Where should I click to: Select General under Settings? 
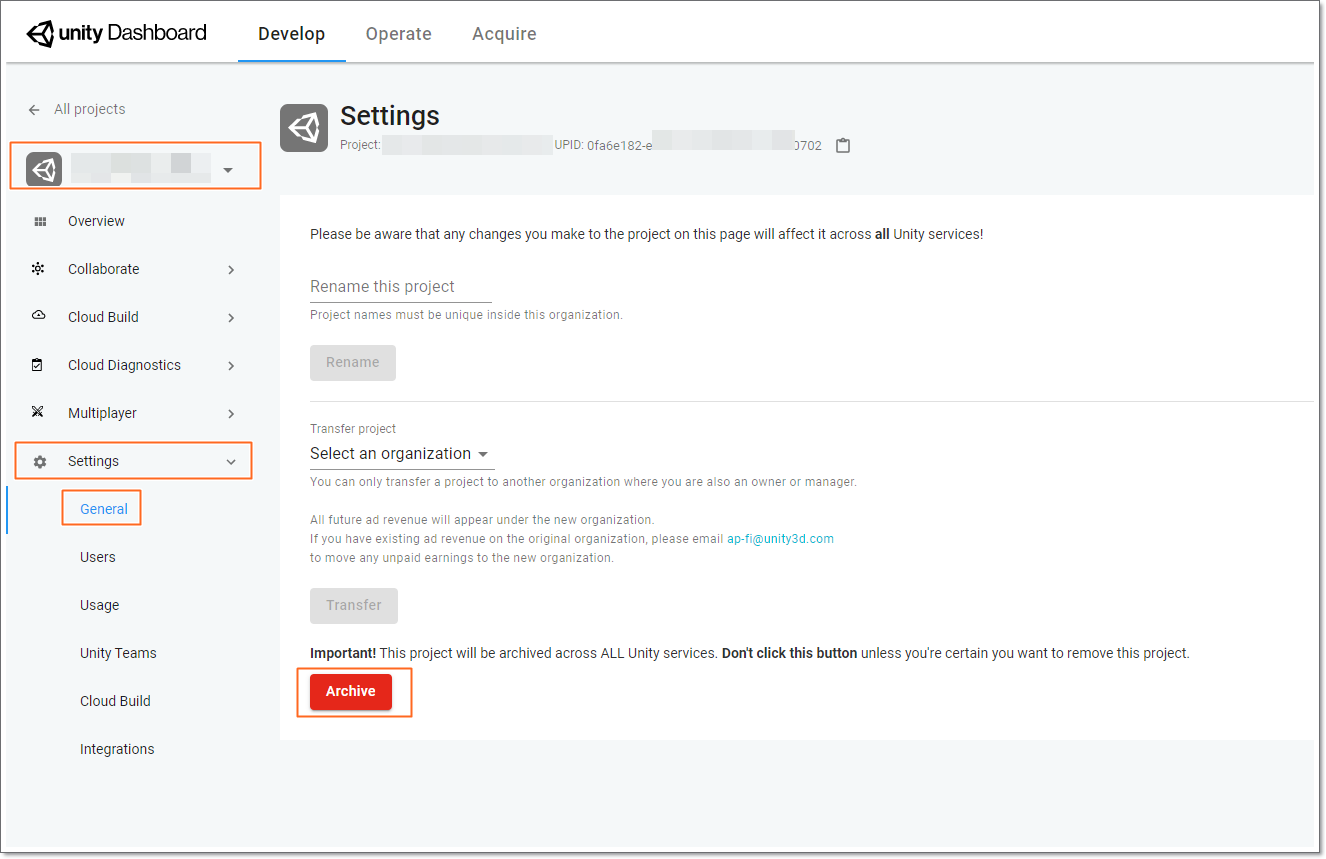[104, 509]
